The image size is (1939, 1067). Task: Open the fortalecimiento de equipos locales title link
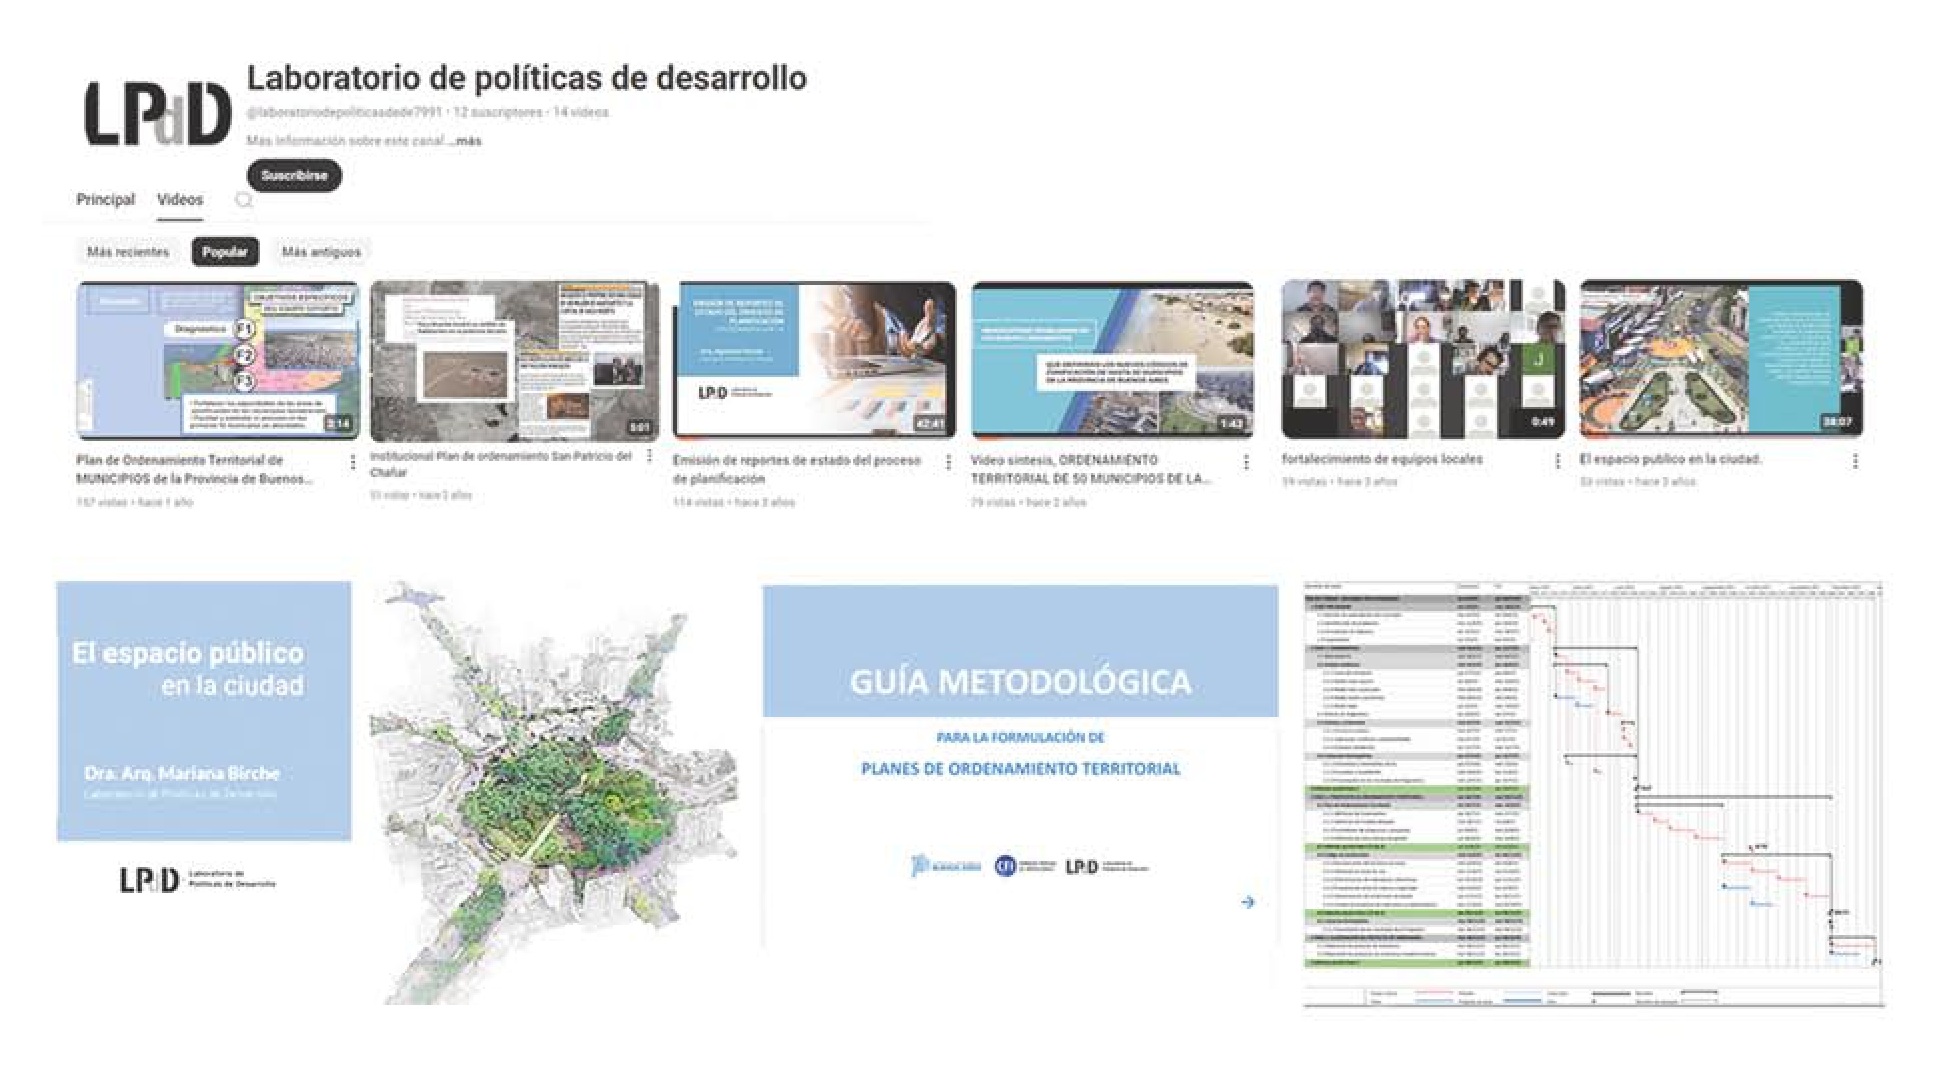1382,459
